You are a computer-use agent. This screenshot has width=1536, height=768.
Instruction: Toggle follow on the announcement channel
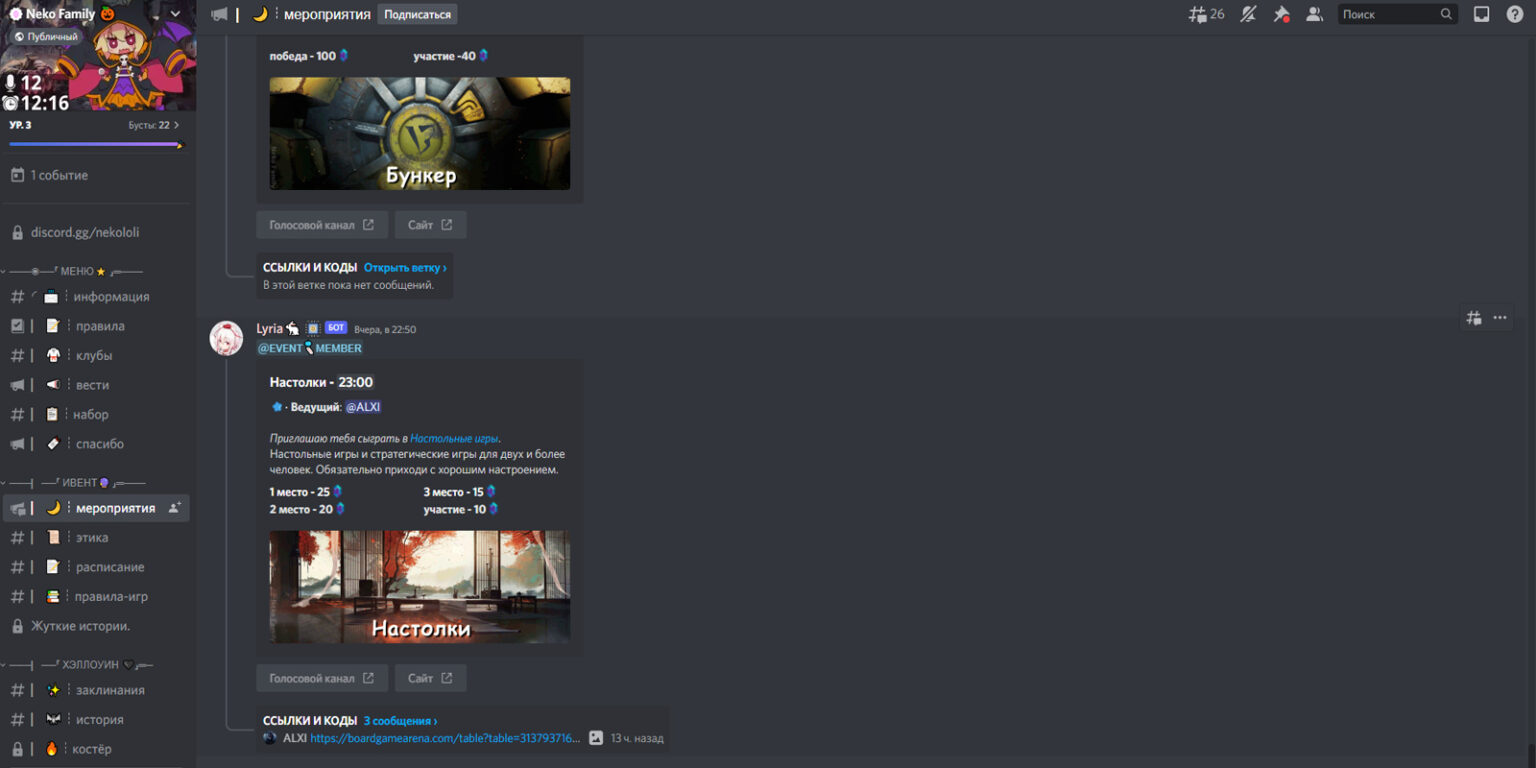click(x=417, y=14)
